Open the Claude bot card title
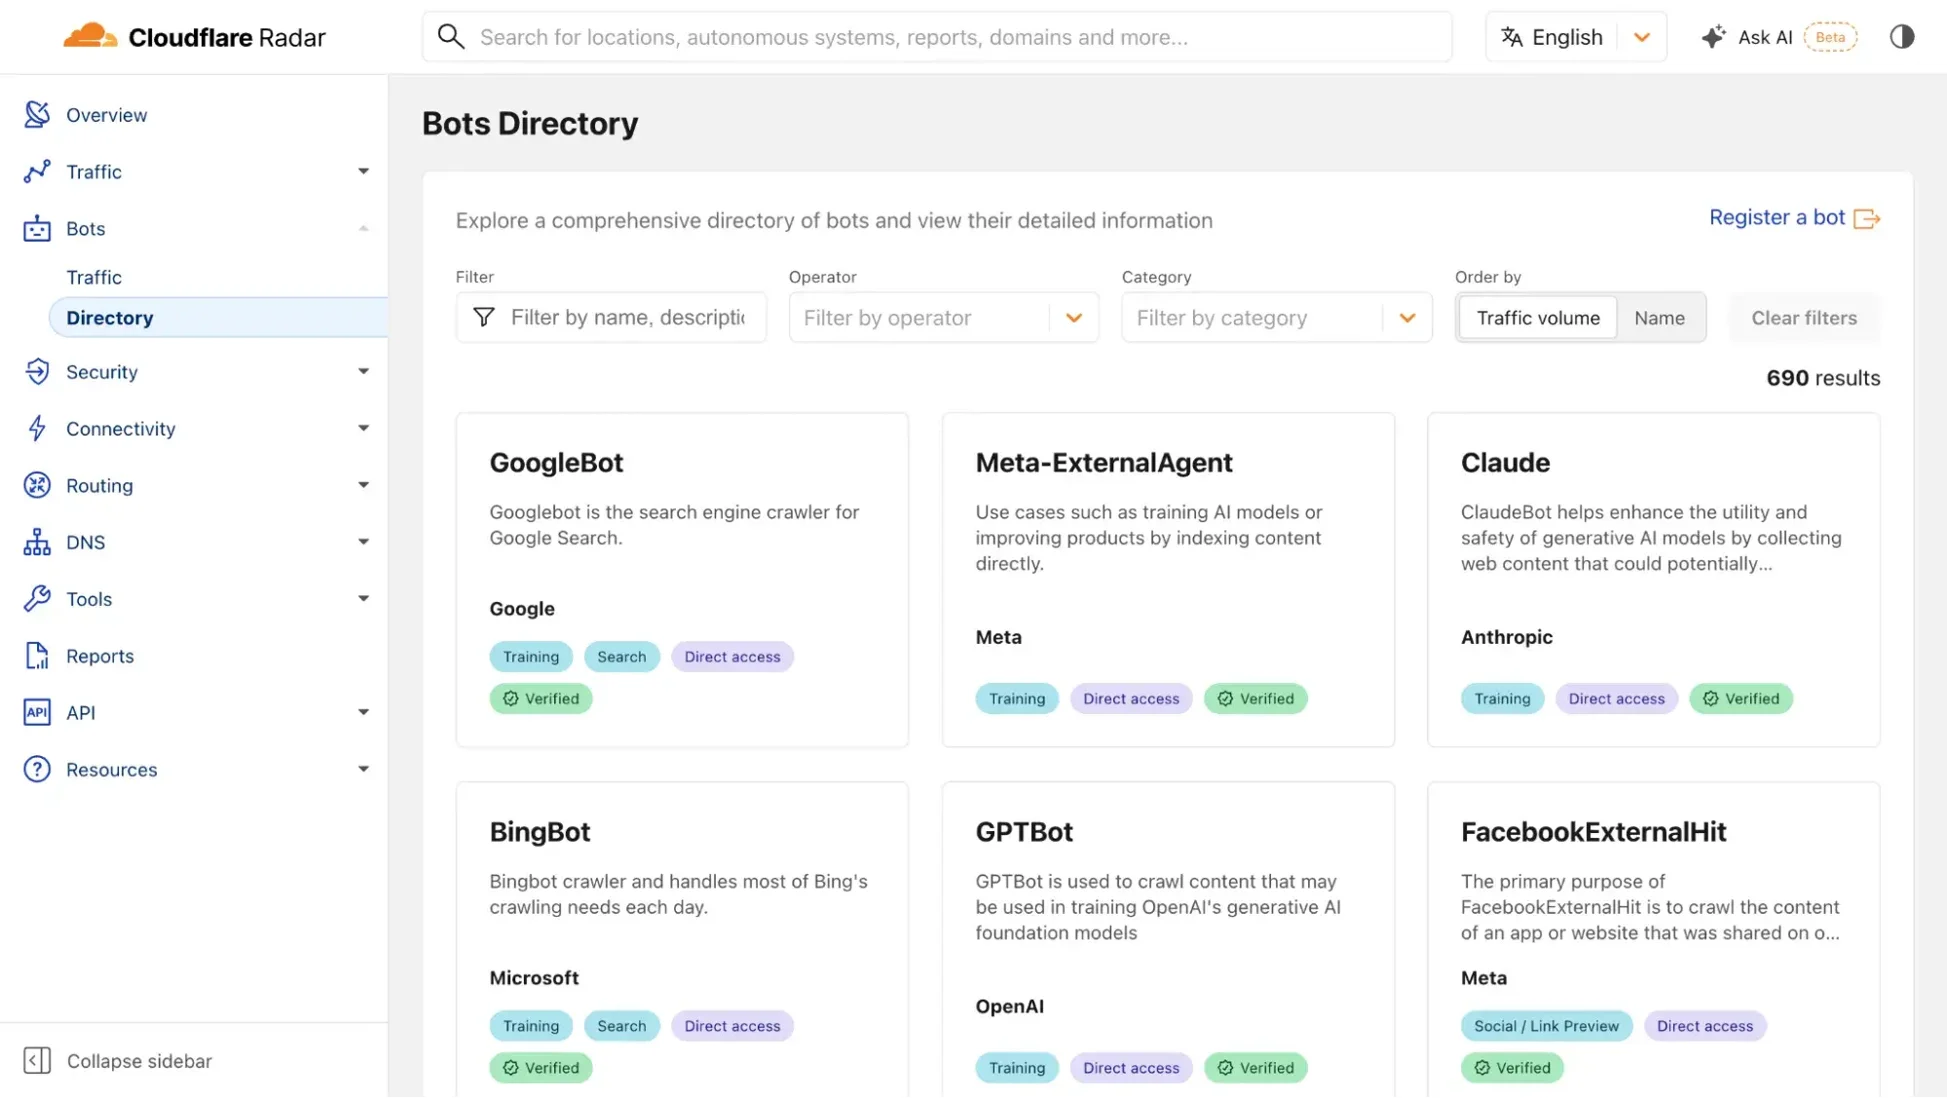Viewport: 1947px width, 1098px height. pos(1505,463)
